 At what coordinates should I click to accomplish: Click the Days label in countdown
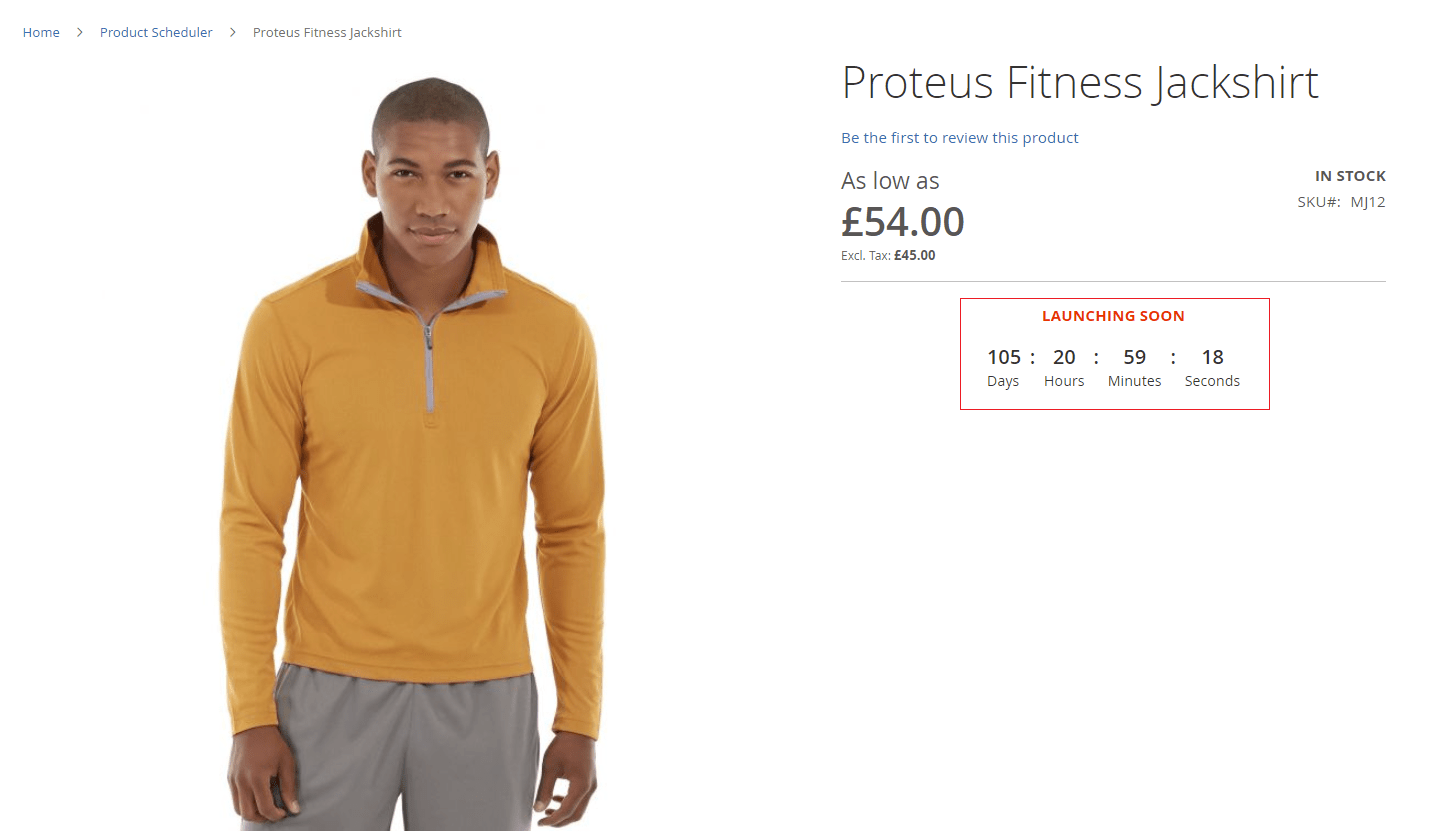tap(1003, 381)
